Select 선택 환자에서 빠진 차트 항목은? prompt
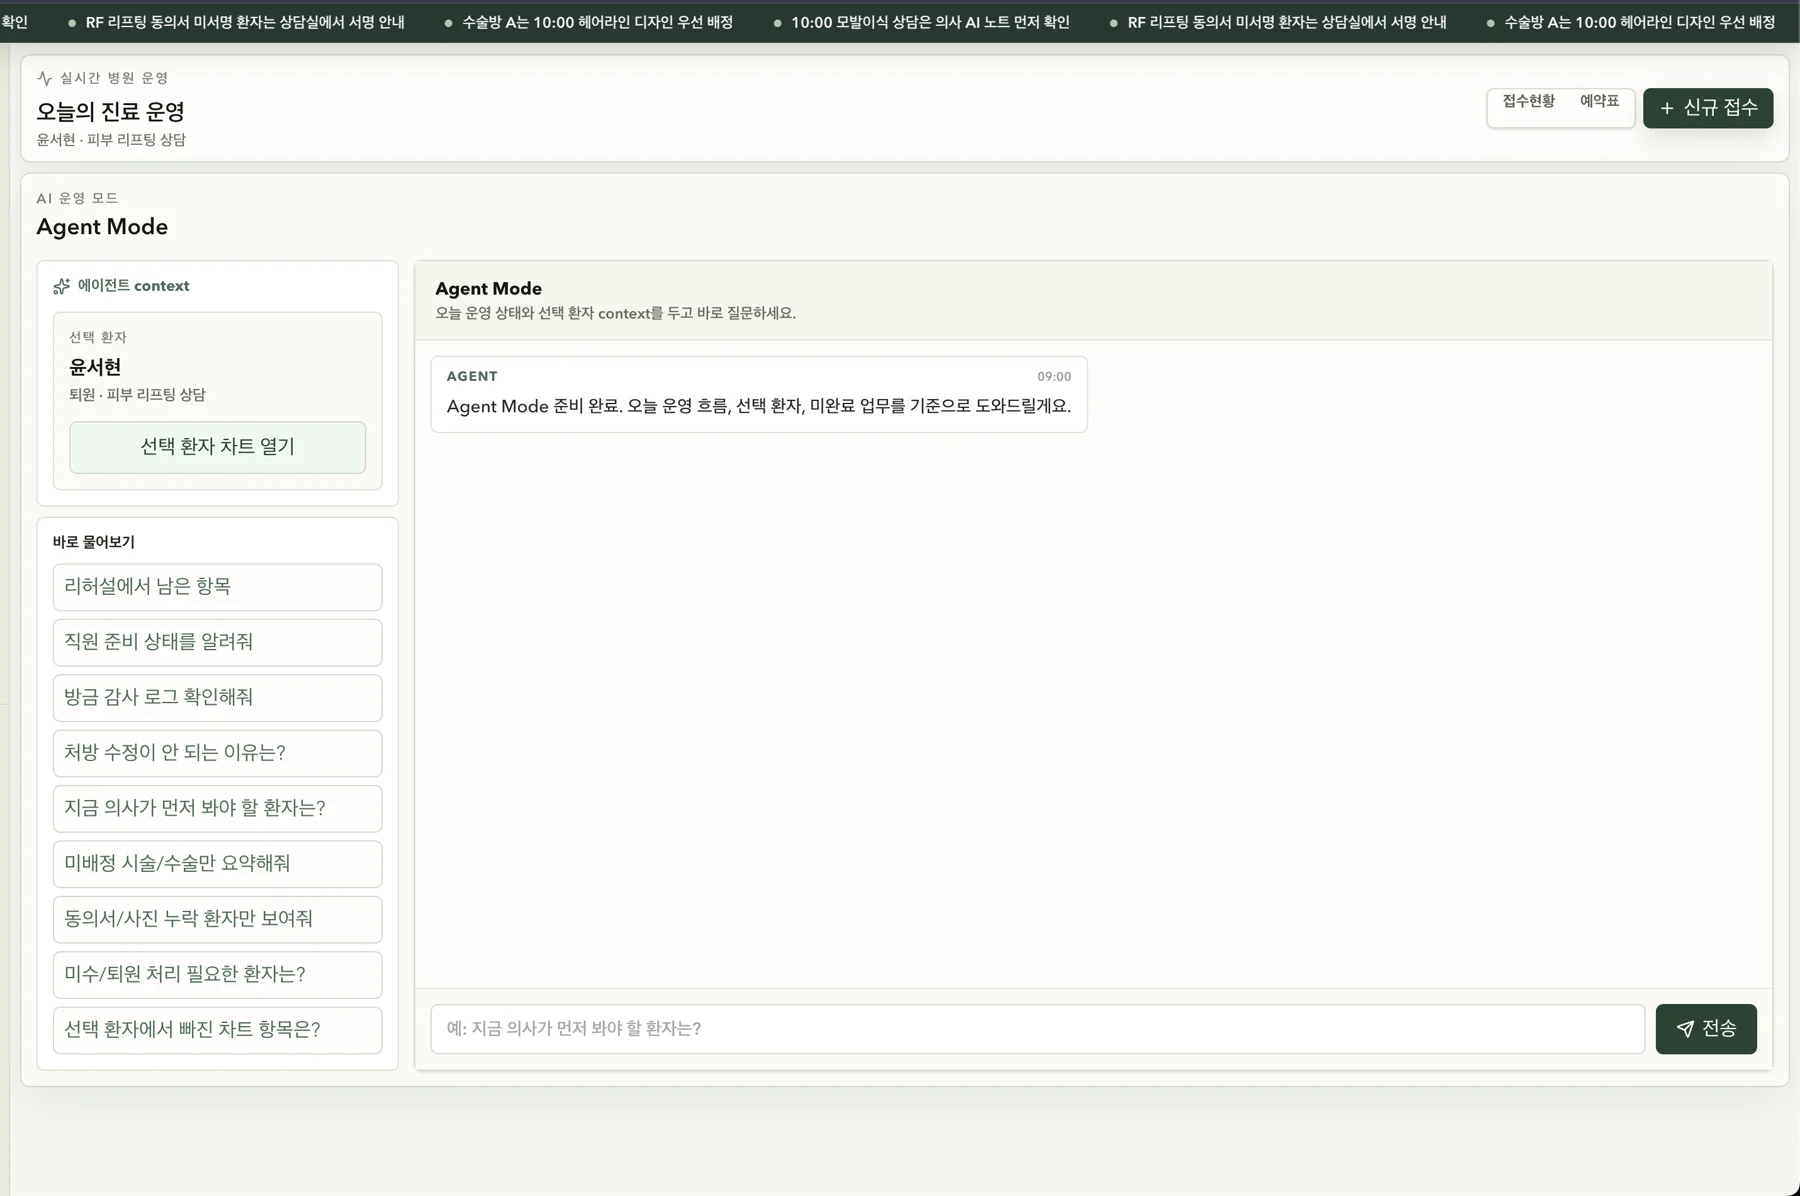Screen dimensions: 1800x1196 click(217, 1030)
